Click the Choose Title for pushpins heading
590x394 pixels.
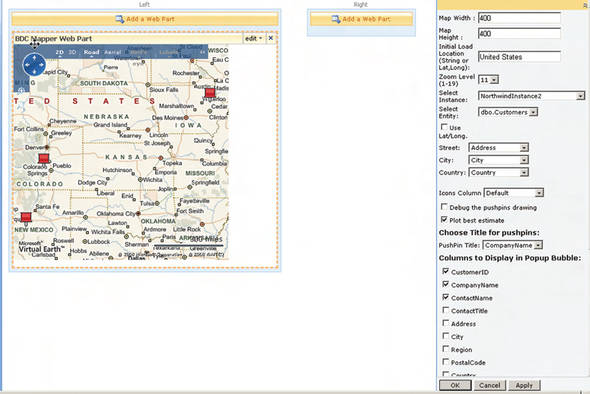[x=489, y=233]
